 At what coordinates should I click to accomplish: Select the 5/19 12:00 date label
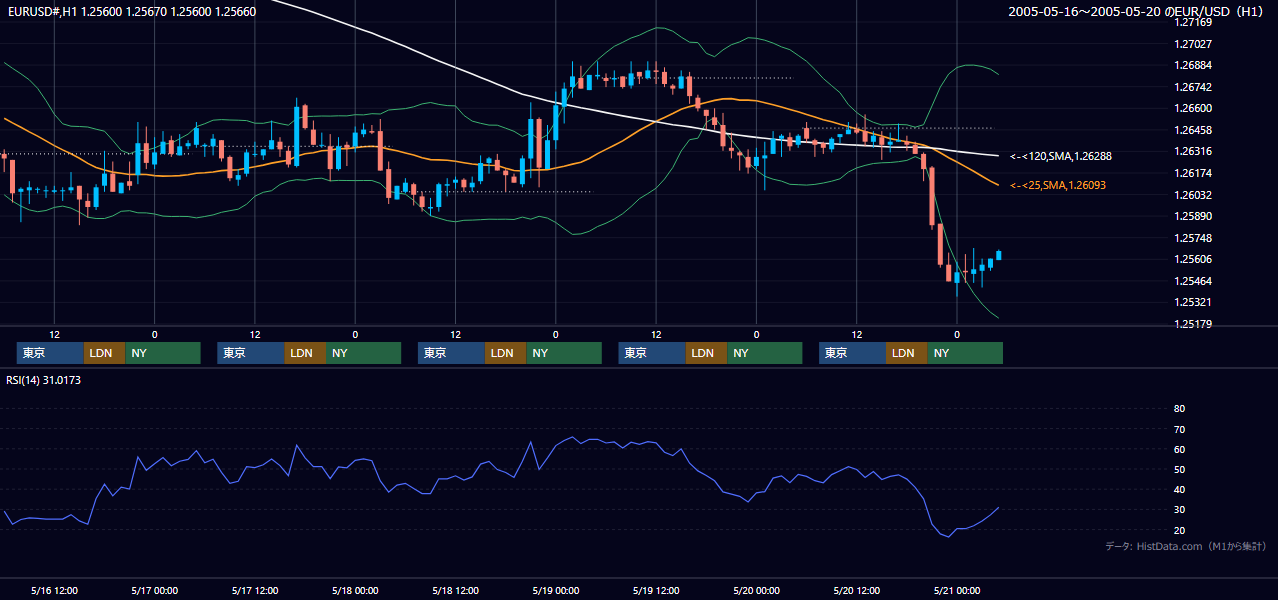[x=656, y=591]
